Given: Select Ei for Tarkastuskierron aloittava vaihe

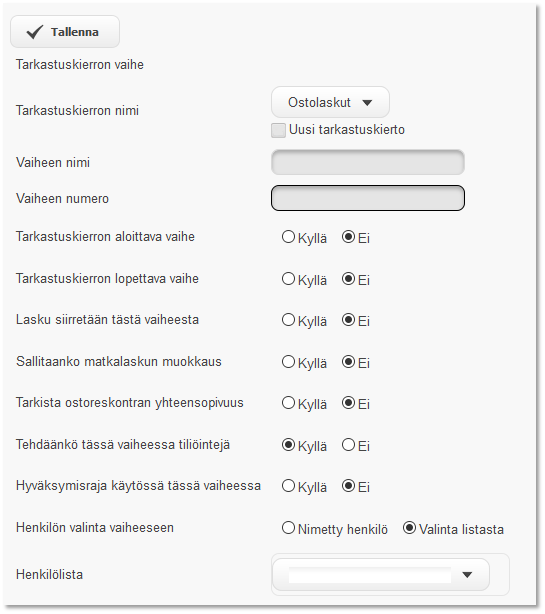Looking at the screenshot, I should coord(348,237).
